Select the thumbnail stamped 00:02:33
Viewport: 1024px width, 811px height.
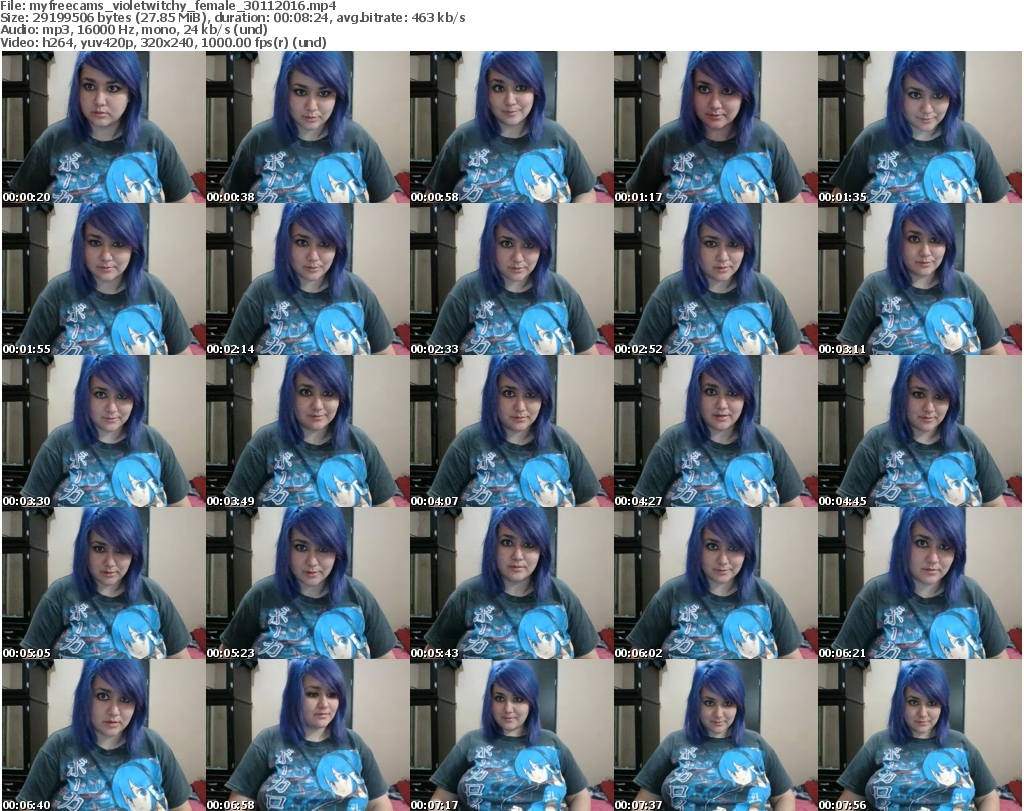511,279
